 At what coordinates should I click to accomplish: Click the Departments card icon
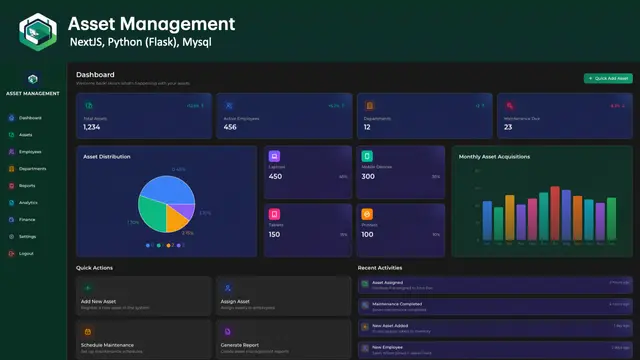pos(369,106)
